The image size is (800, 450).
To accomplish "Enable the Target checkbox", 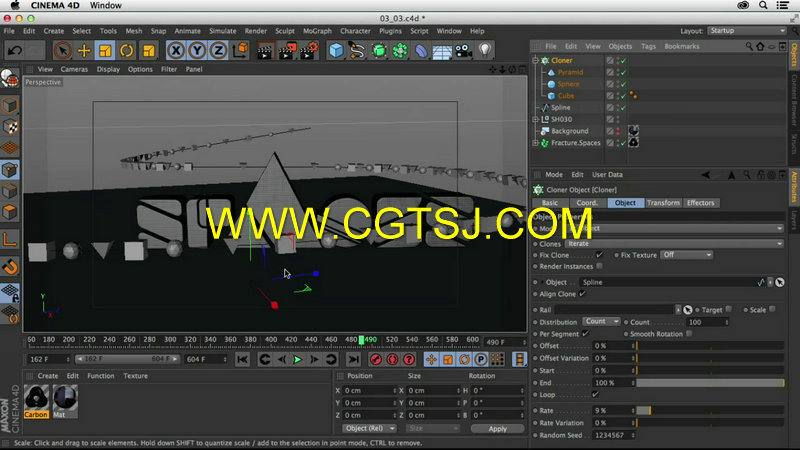I will [x=729, y=309].
